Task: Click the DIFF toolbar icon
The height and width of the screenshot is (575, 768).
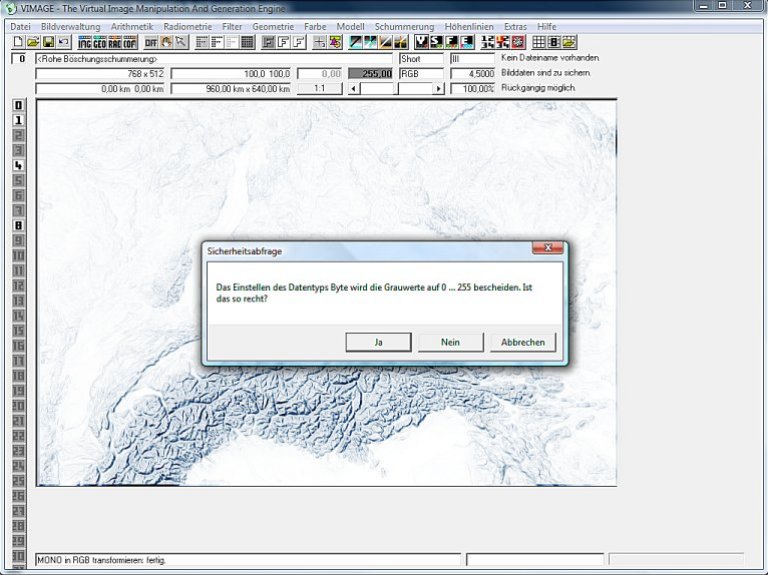Action: coord(151,42)
